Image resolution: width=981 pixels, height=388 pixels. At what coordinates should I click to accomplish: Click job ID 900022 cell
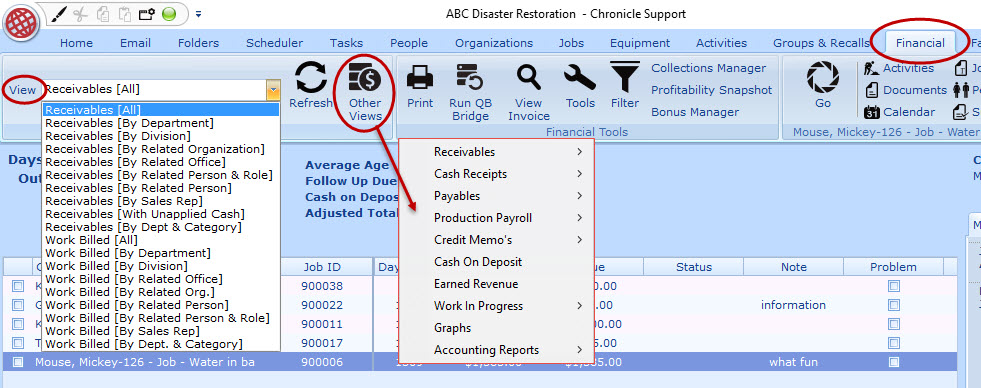322,305
